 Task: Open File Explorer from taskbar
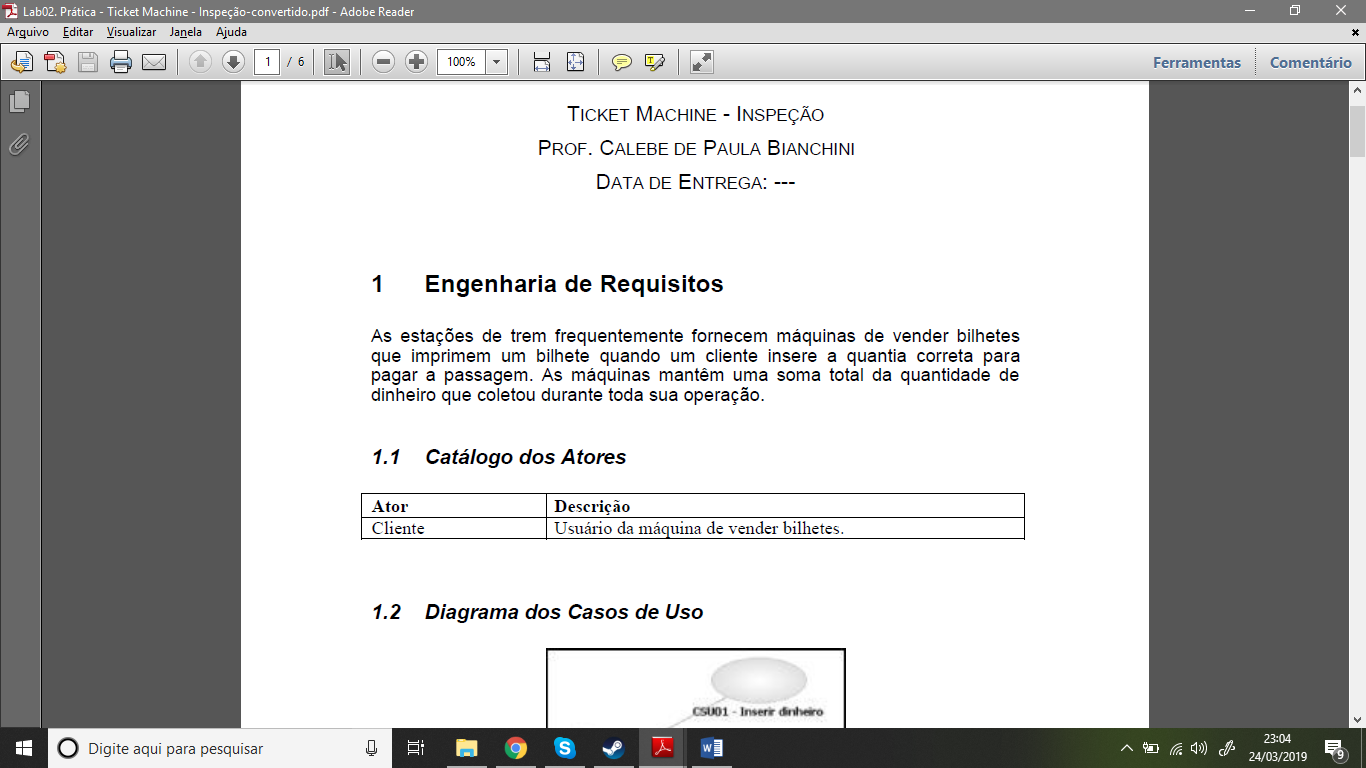pos(466,748)
